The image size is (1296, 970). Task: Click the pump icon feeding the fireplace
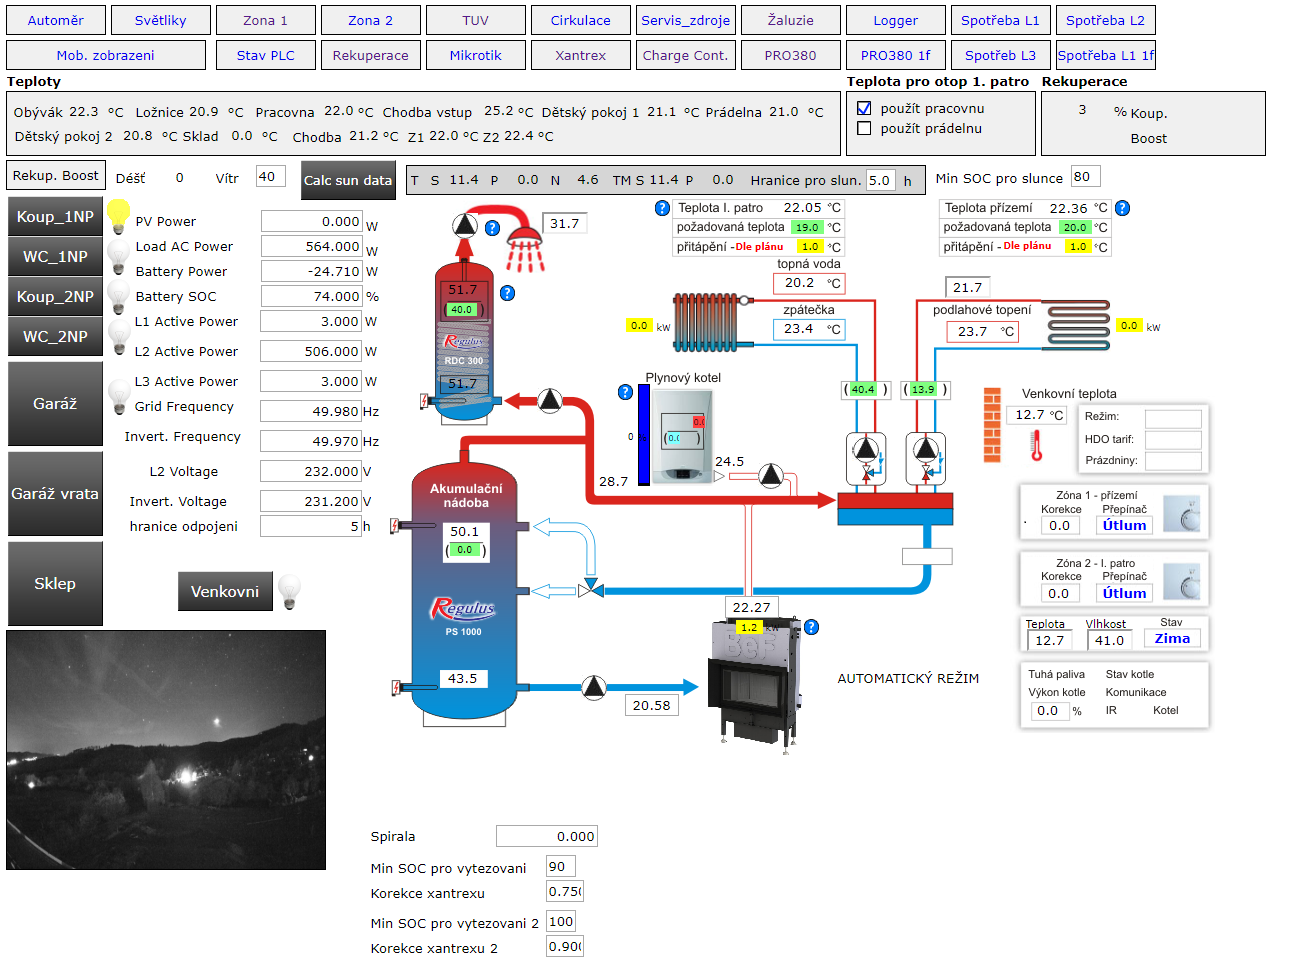pos(594,687)
